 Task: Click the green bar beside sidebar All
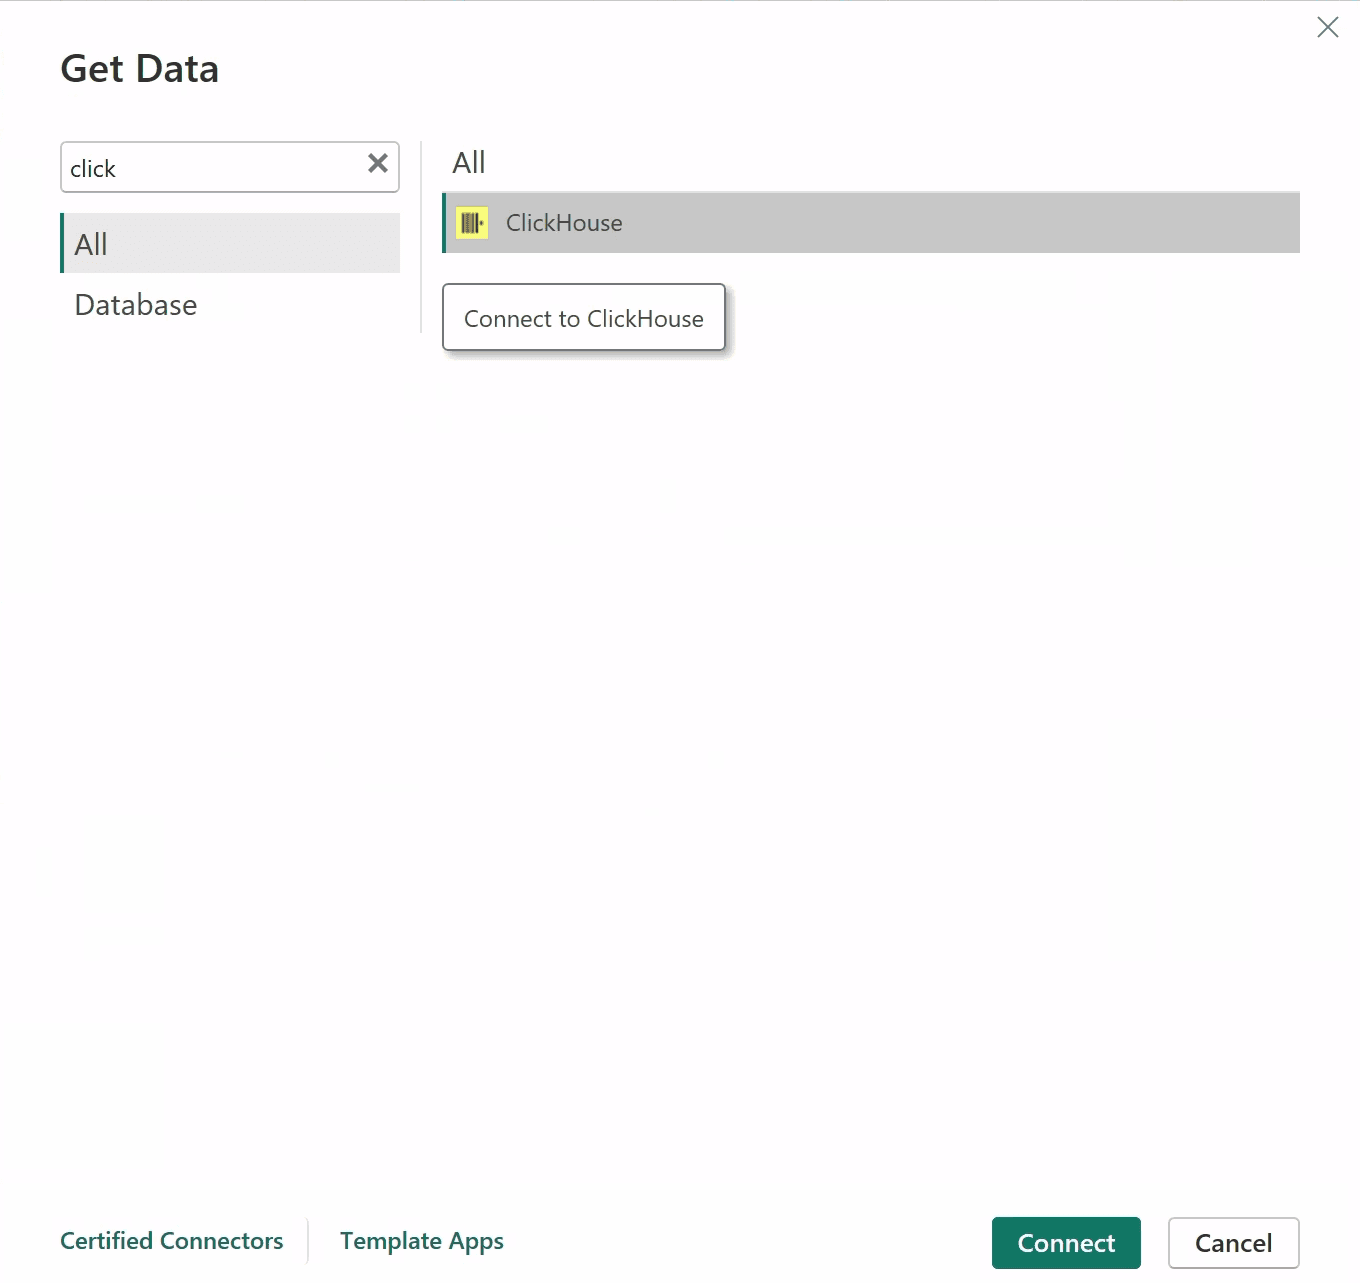point(62,243)
